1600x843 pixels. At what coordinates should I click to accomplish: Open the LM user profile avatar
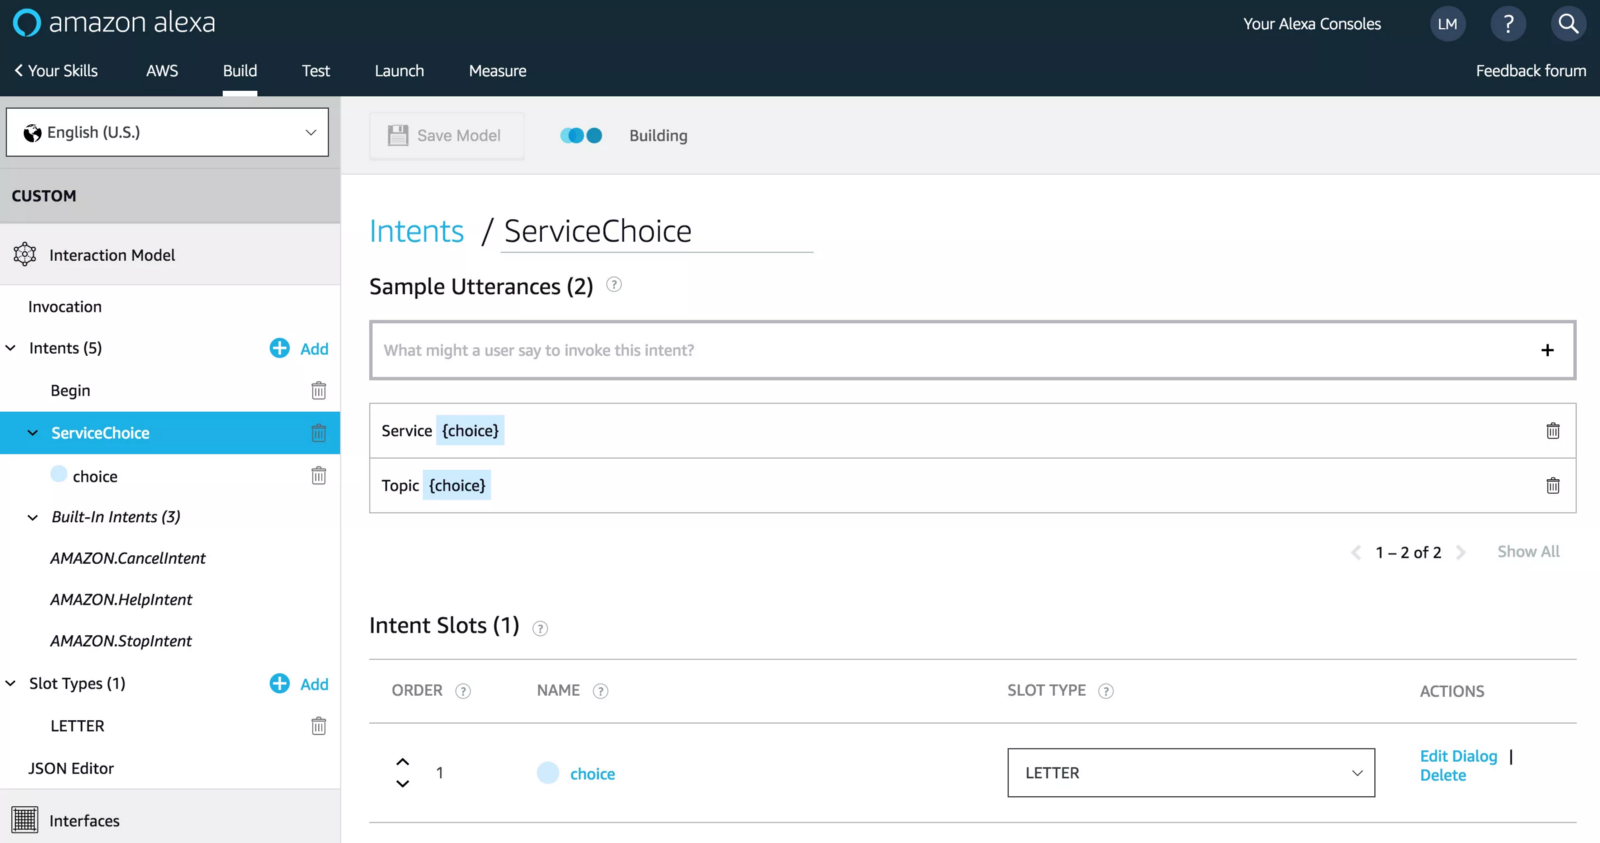[1447, 24]
